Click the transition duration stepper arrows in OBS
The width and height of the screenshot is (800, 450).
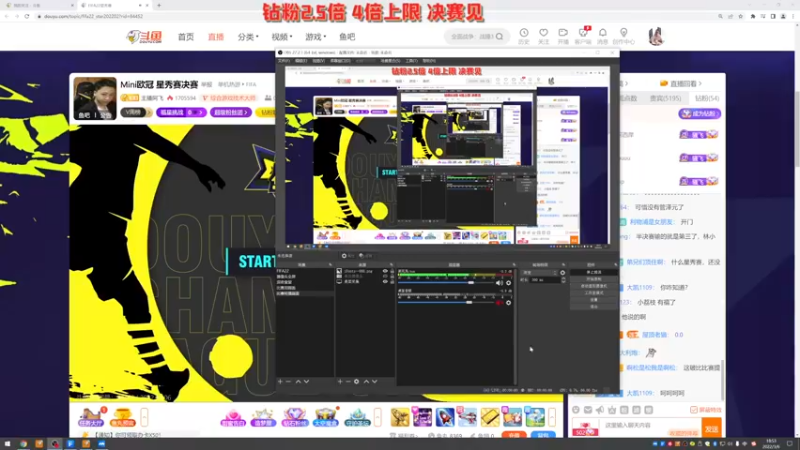tap(563, 280)
